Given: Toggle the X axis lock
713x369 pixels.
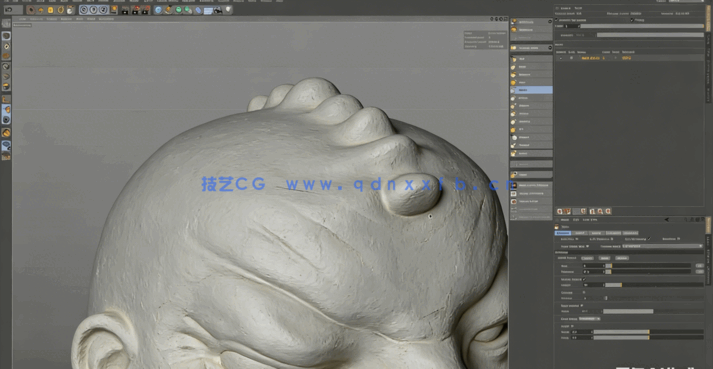Looking at the screenshot, I should 84,10.
